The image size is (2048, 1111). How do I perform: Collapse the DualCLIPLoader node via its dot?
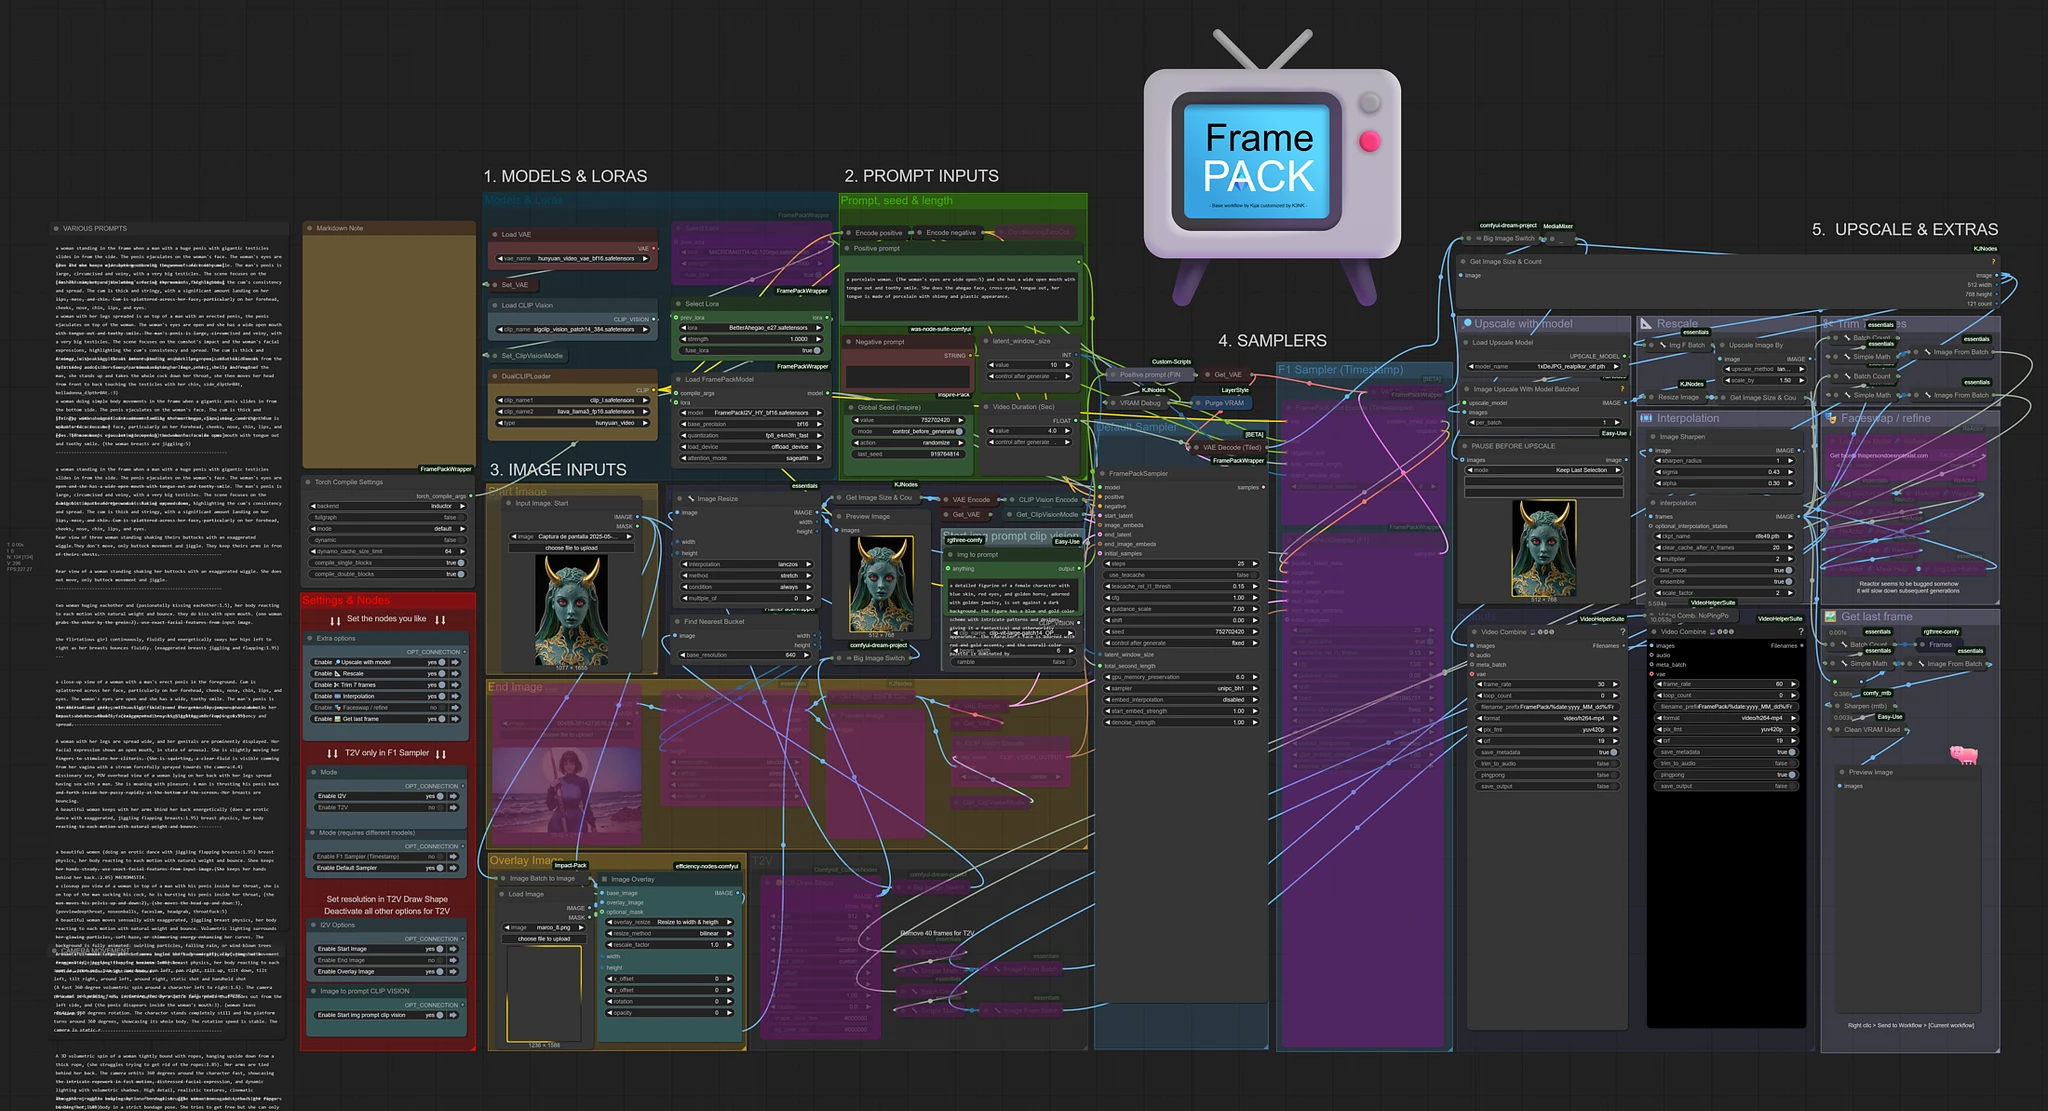pyautogui.click(x=495, y=377)
